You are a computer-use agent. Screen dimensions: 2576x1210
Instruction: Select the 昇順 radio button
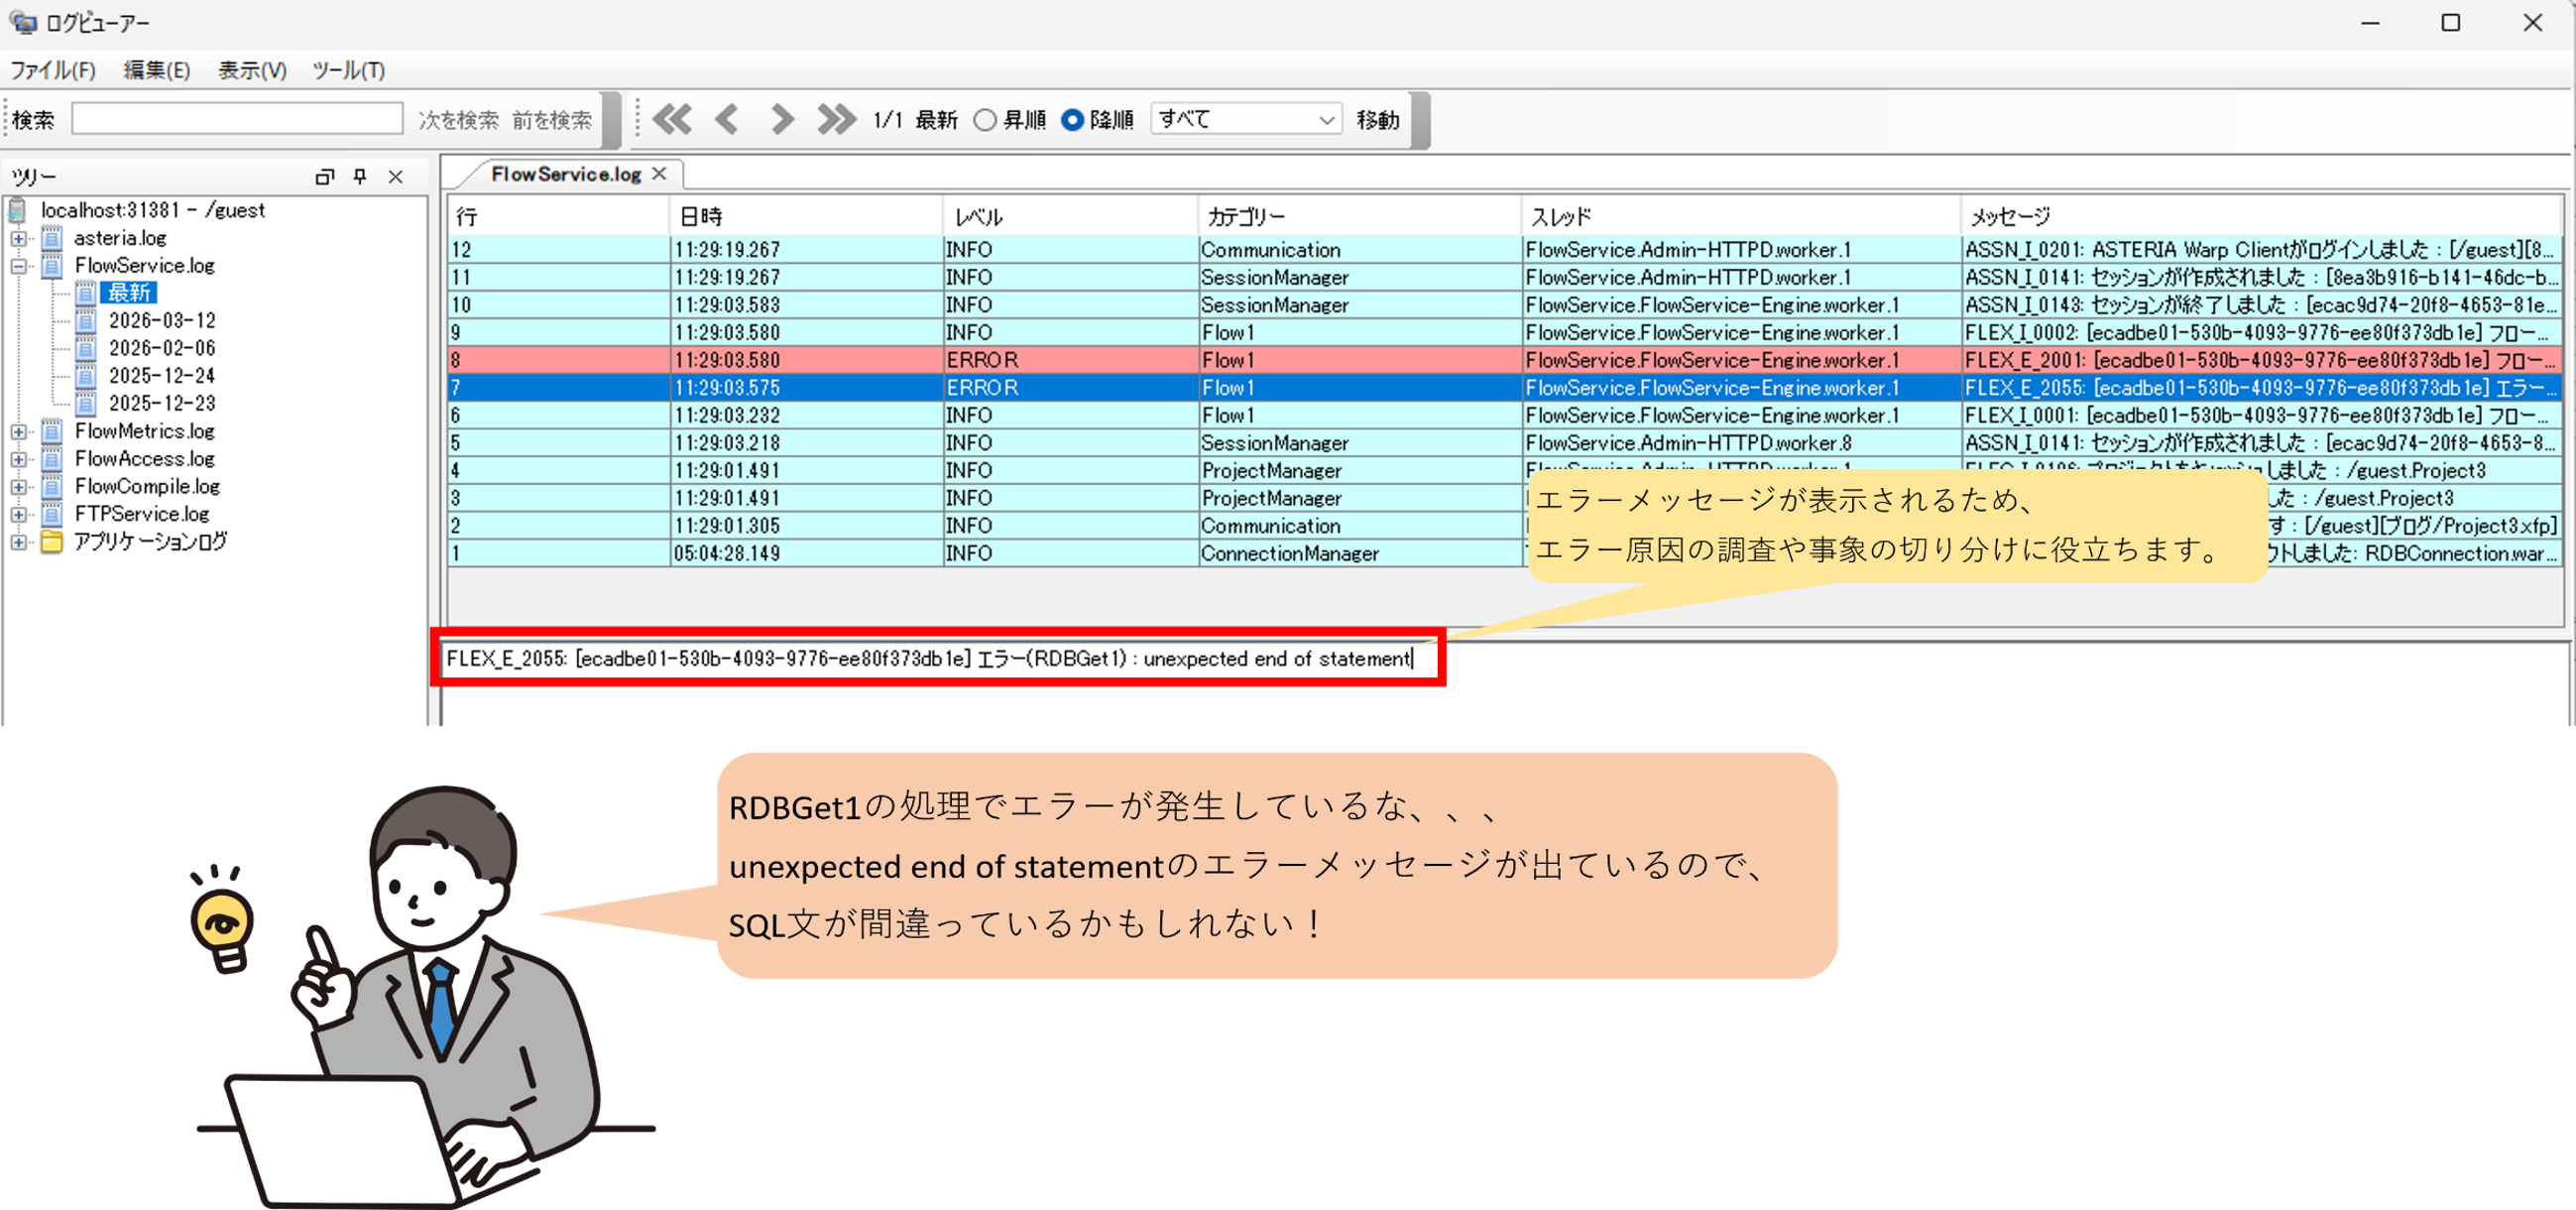[x=985, y=120]
